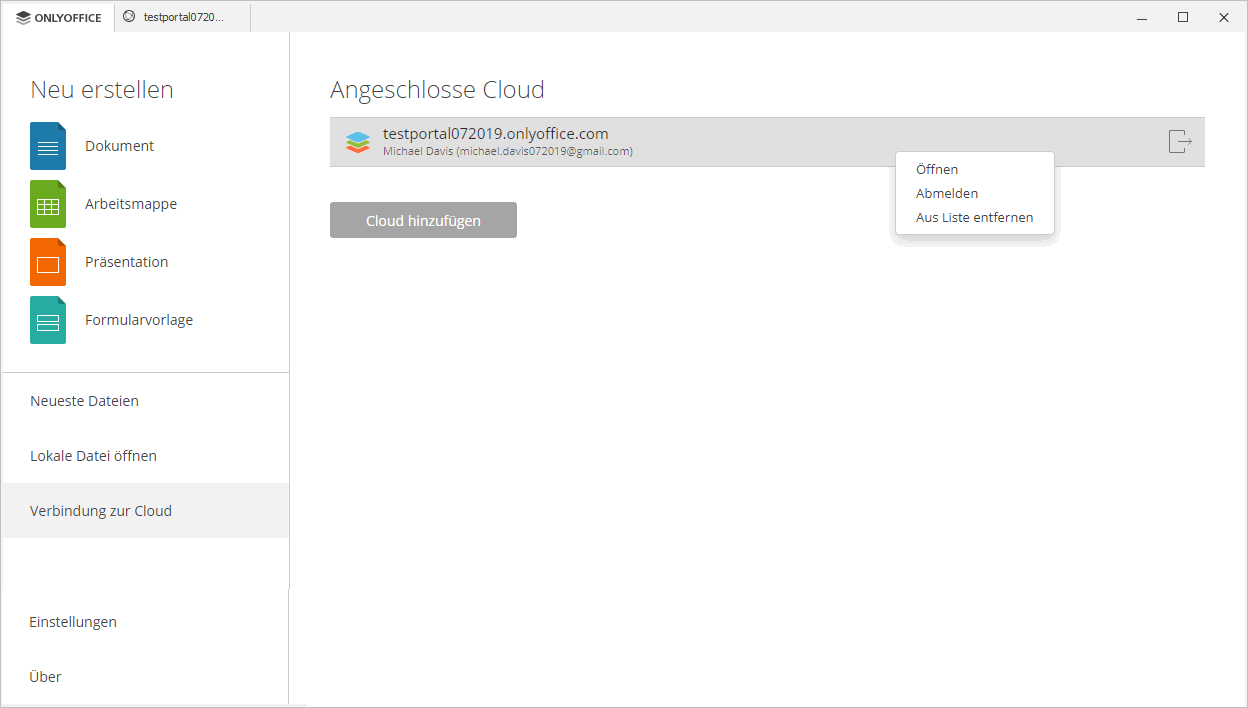Choose Aus Liste entfernen menu entry
1248x708 pixels.
(x=975, y=218)
